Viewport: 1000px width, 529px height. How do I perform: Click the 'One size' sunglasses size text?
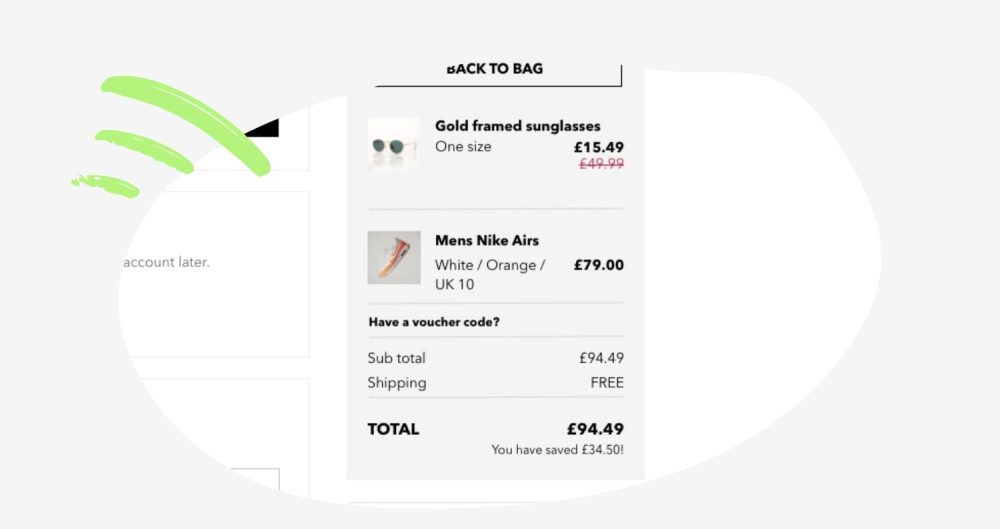tap(463, 146)
